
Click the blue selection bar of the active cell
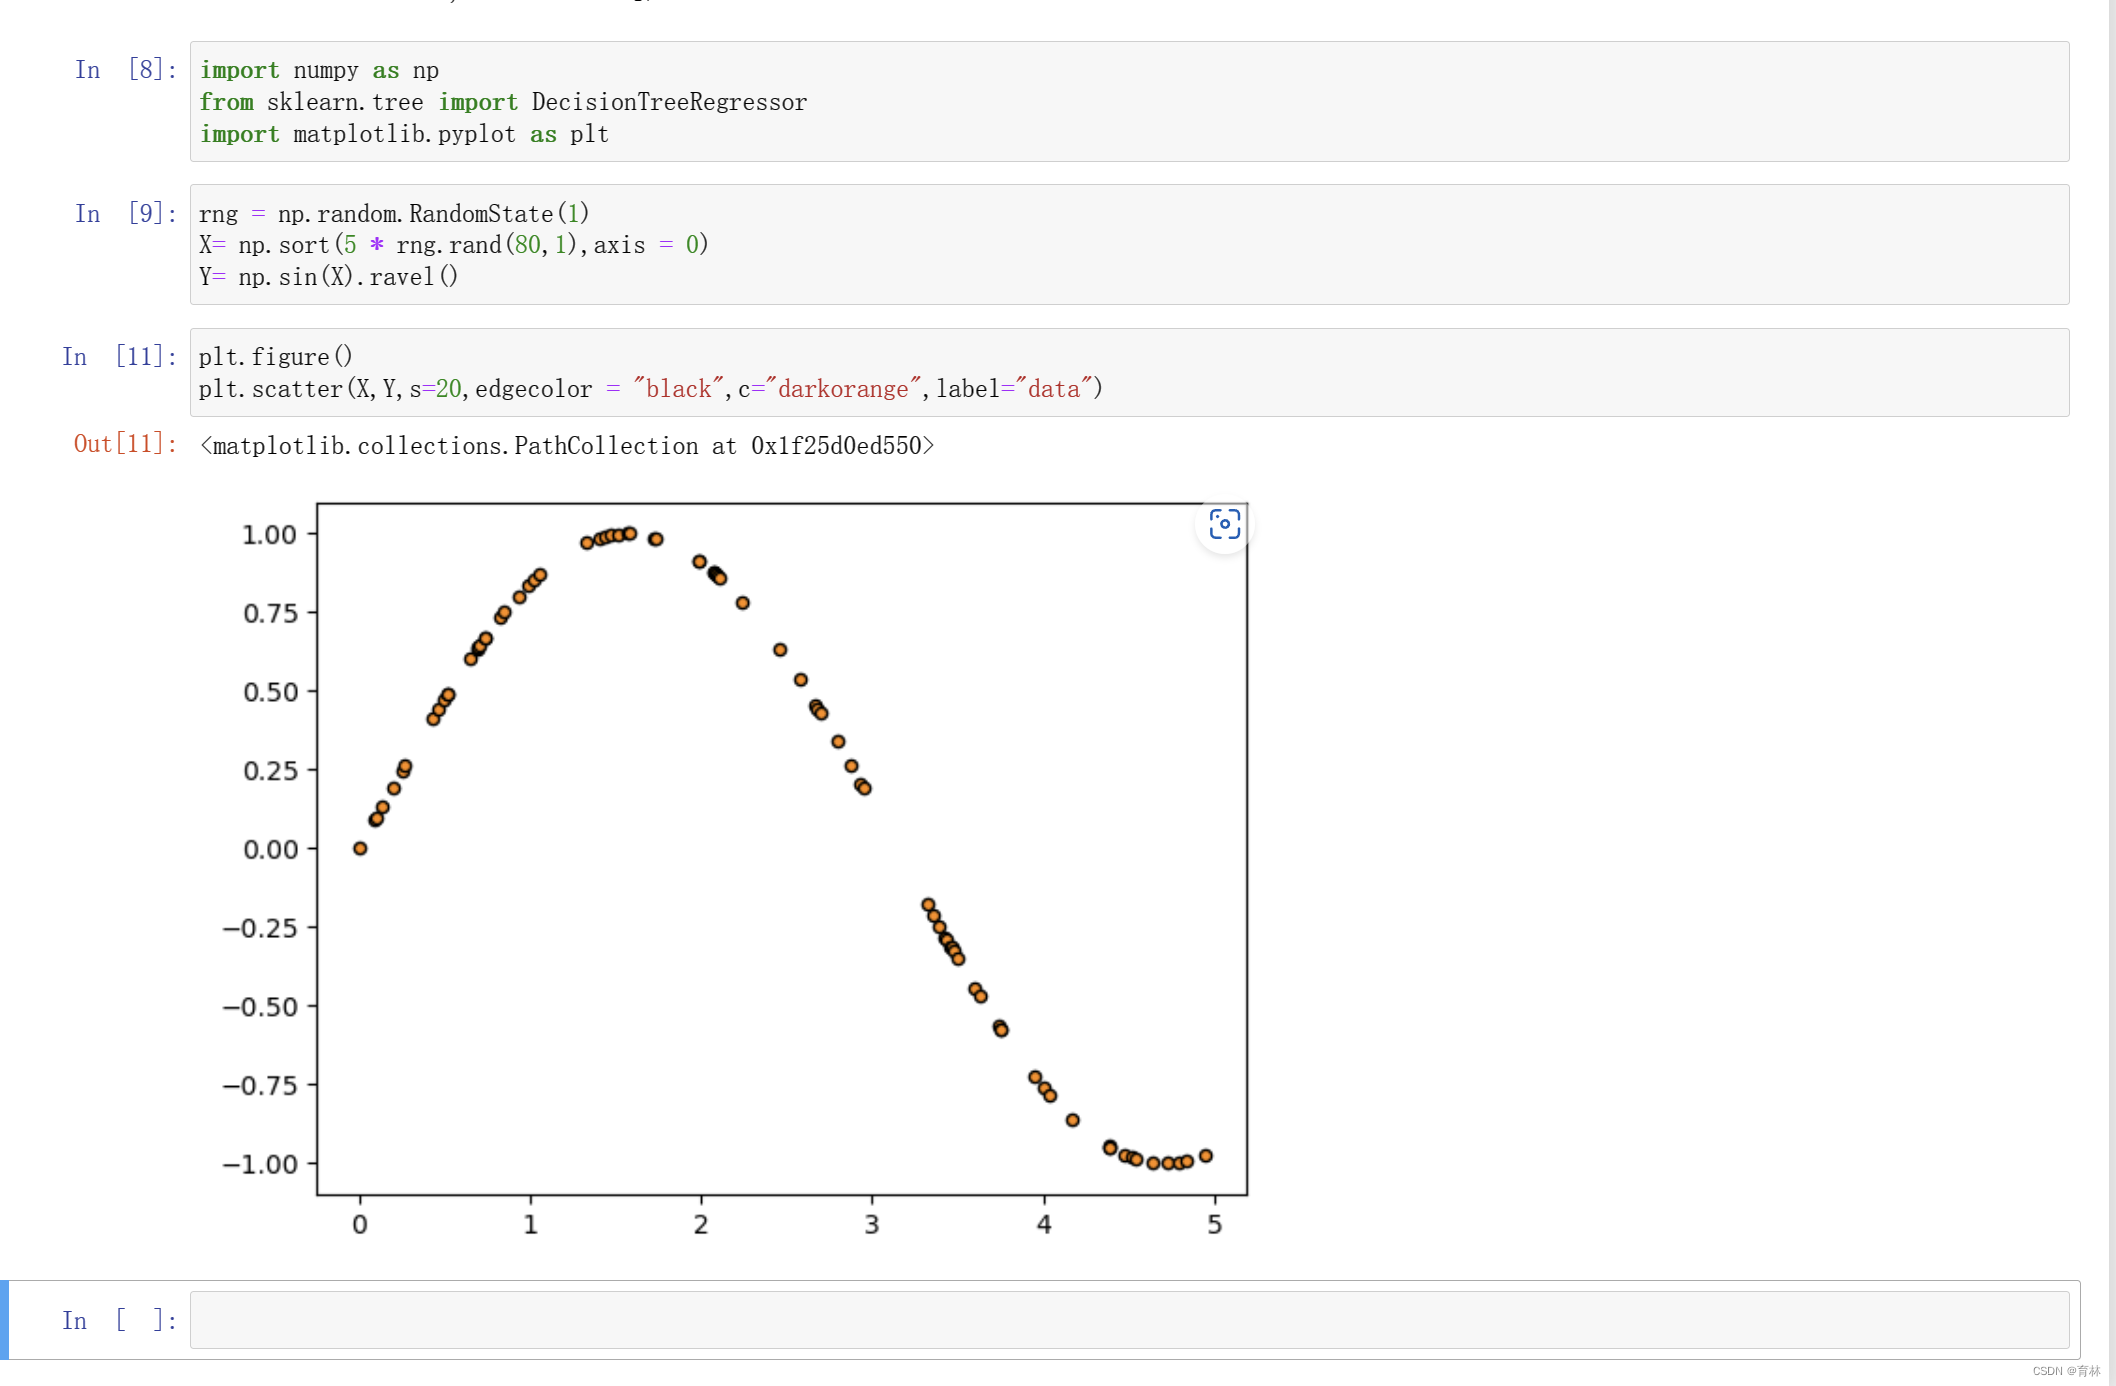tap(5, 1320)
